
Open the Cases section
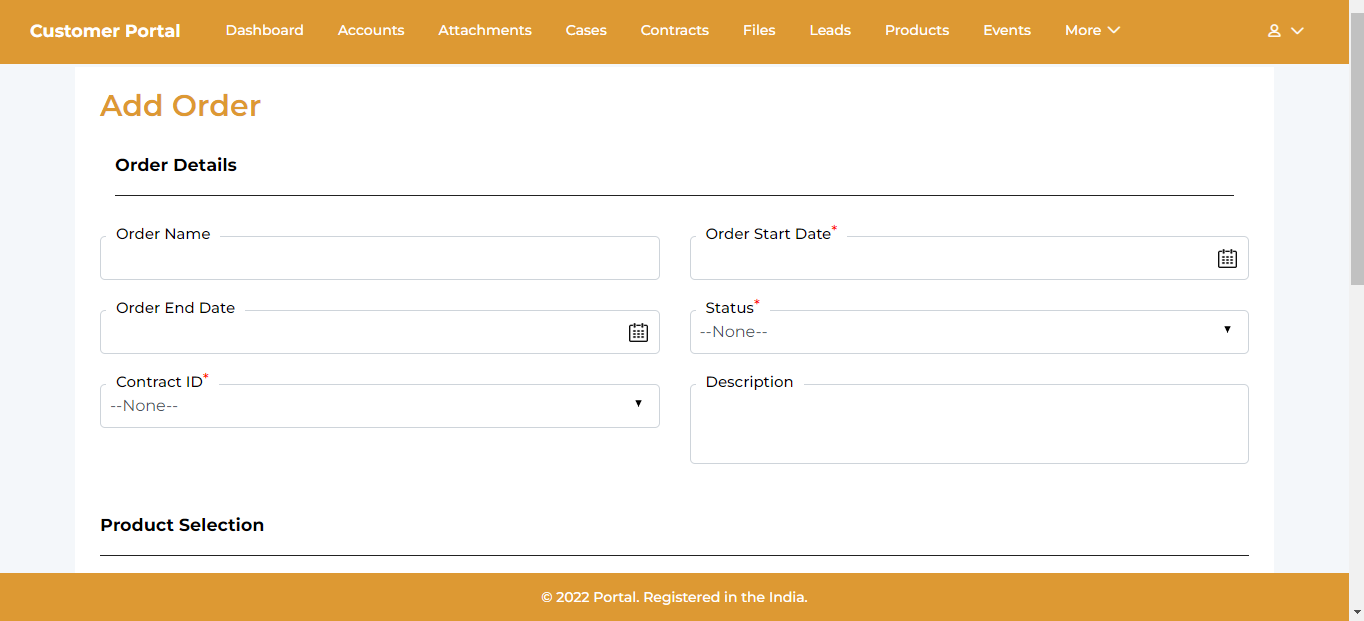click(586, 31)
